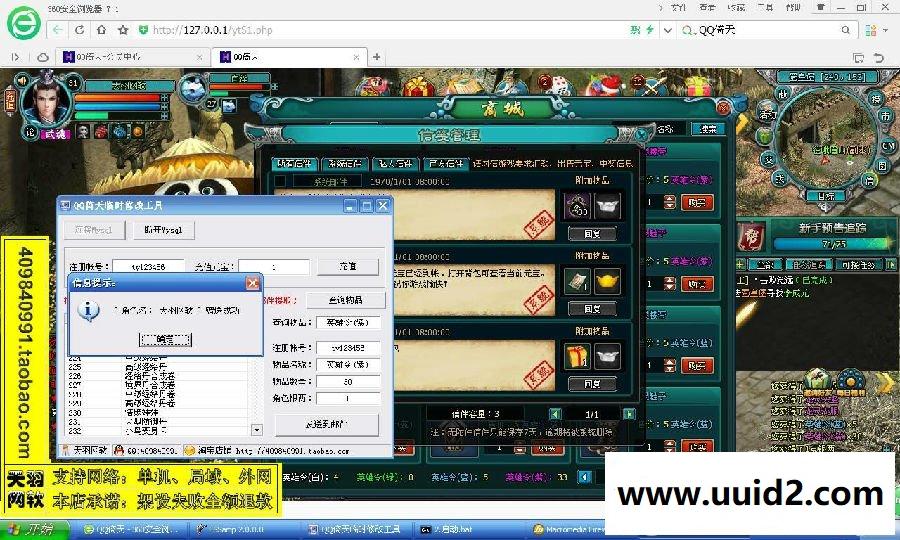Adjust the quantity stepper of the third shop item
This screenshot has height=540, width=900.
coord(669,365)
